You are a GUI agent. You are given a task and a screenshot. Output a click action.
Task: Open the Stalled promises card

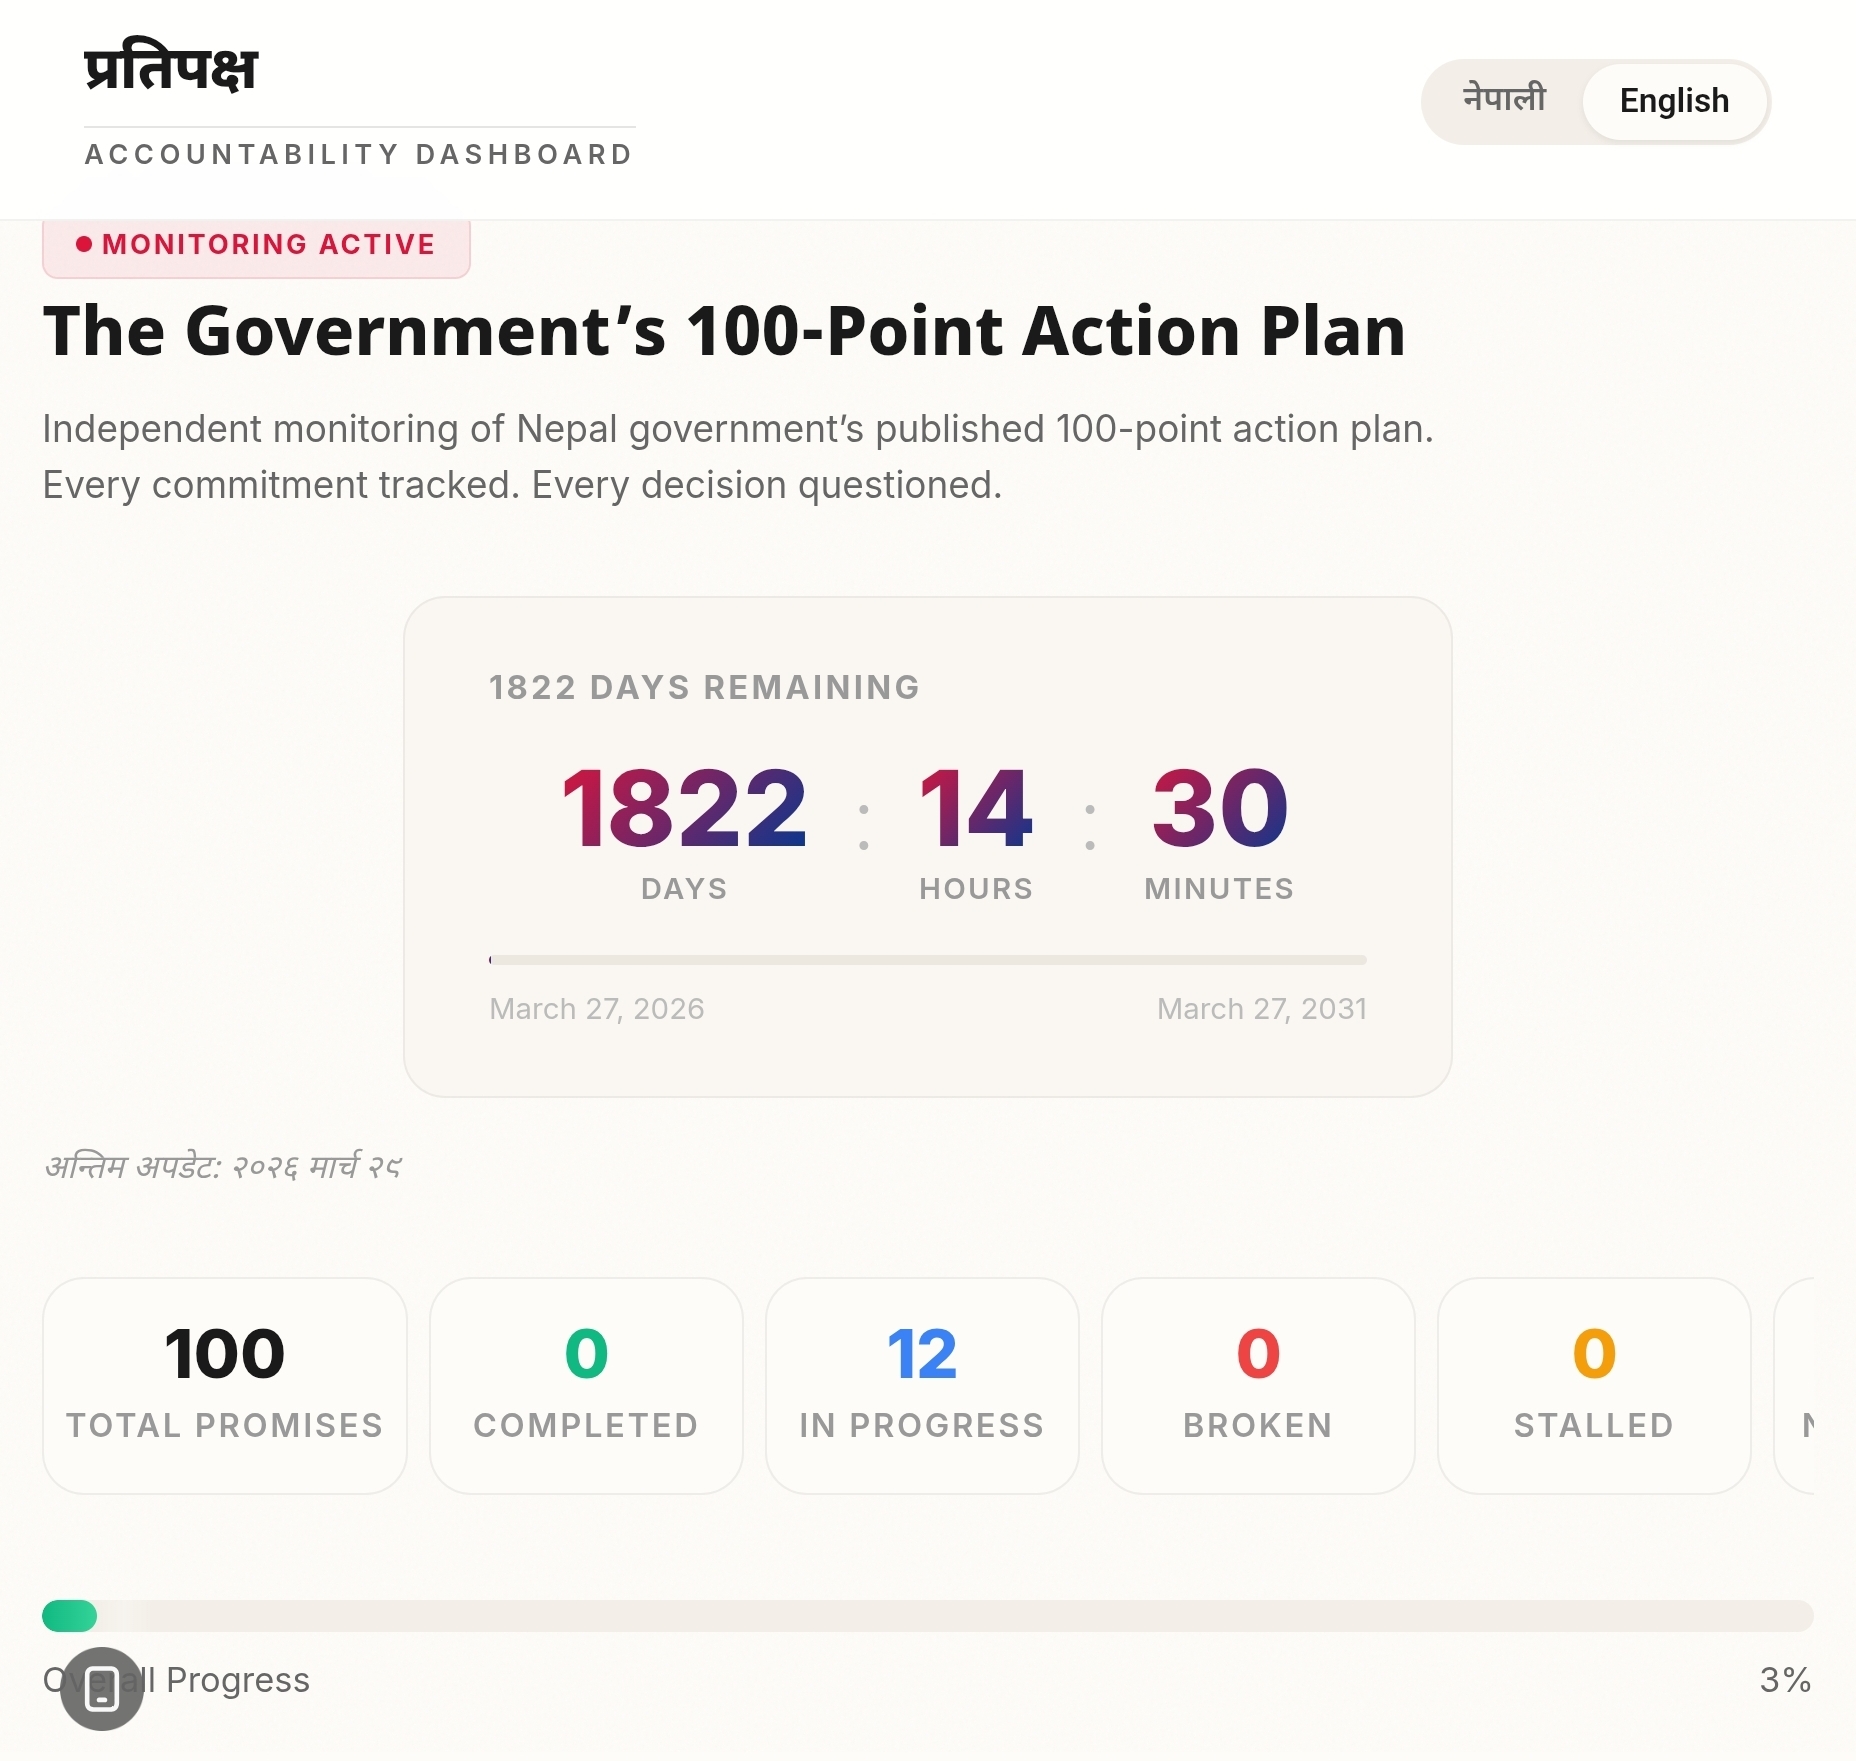[1594, 1385]
